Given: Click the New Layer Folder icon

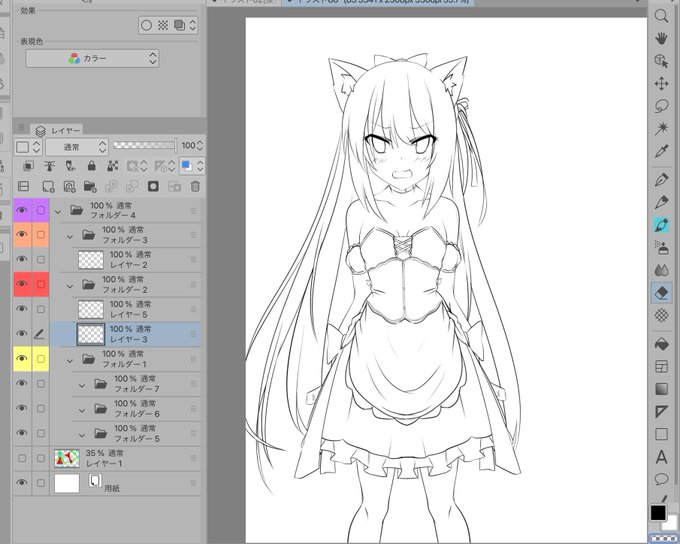Looking at the screenshot, I should [x=90, y=187].
